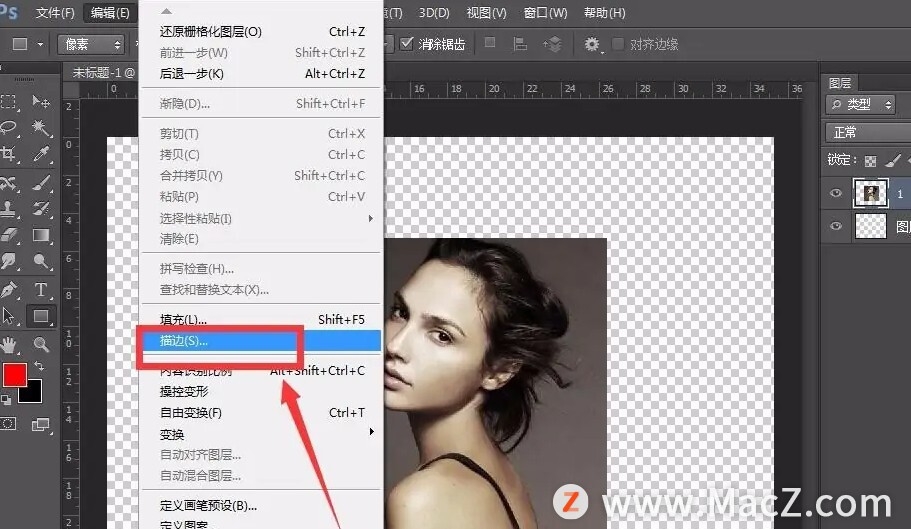This screenshot has height=529, width=911.
Task: Uncheck the 消除锯齿 anti-alias checkbox
Action: [x=407, y=44]
